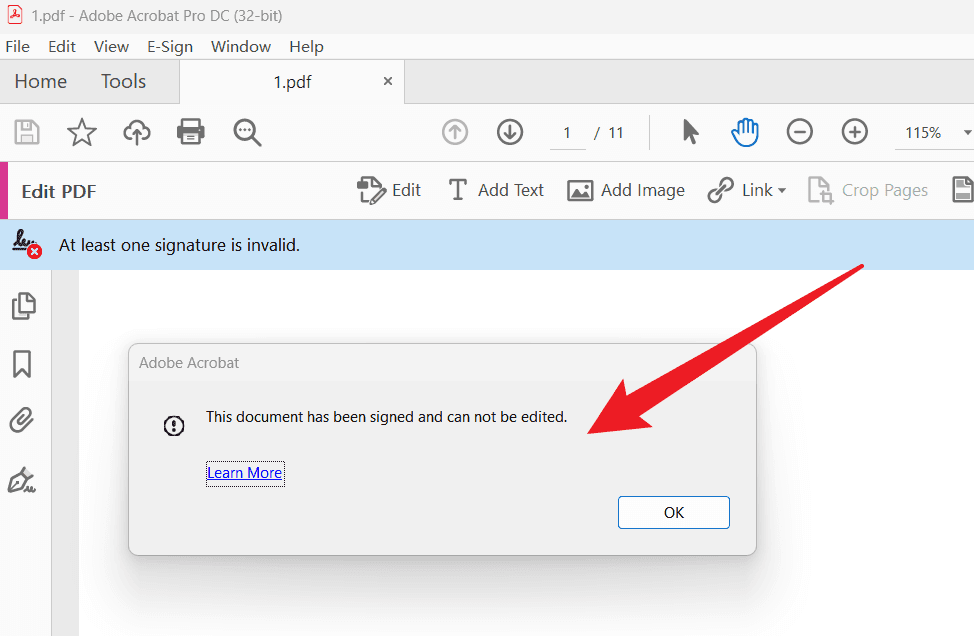Open the Bookmarks panel
This screenshot has width=974, height=636.
click(22, 364)
